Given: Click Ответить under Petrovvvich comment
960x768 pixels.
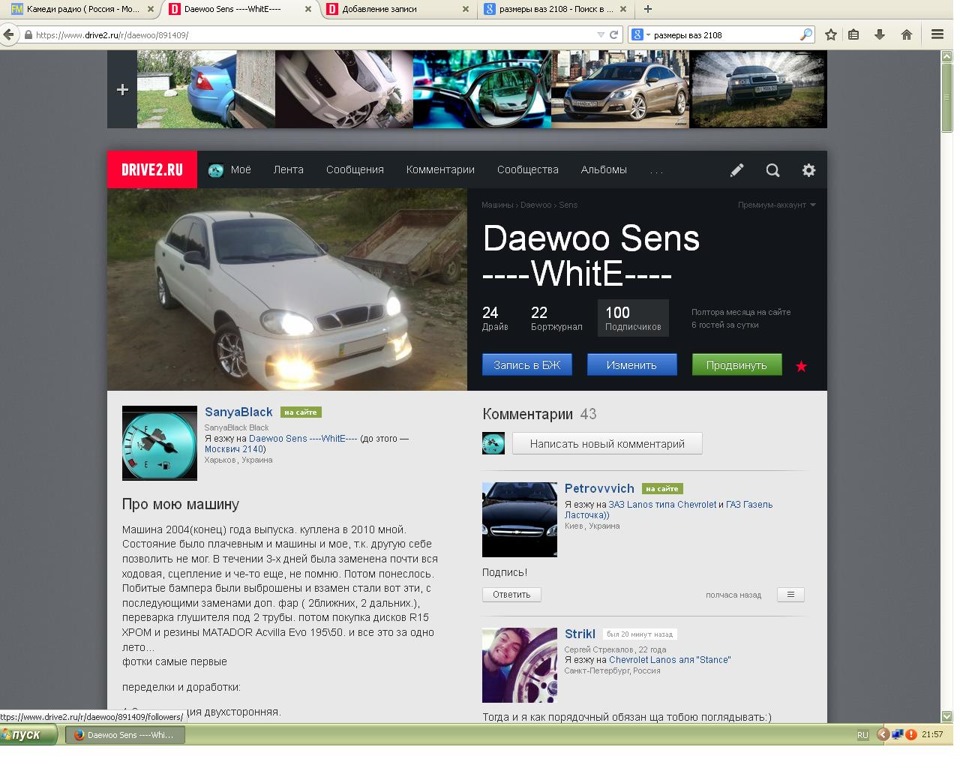Looking at the screenshot, I should click(511, 595).
